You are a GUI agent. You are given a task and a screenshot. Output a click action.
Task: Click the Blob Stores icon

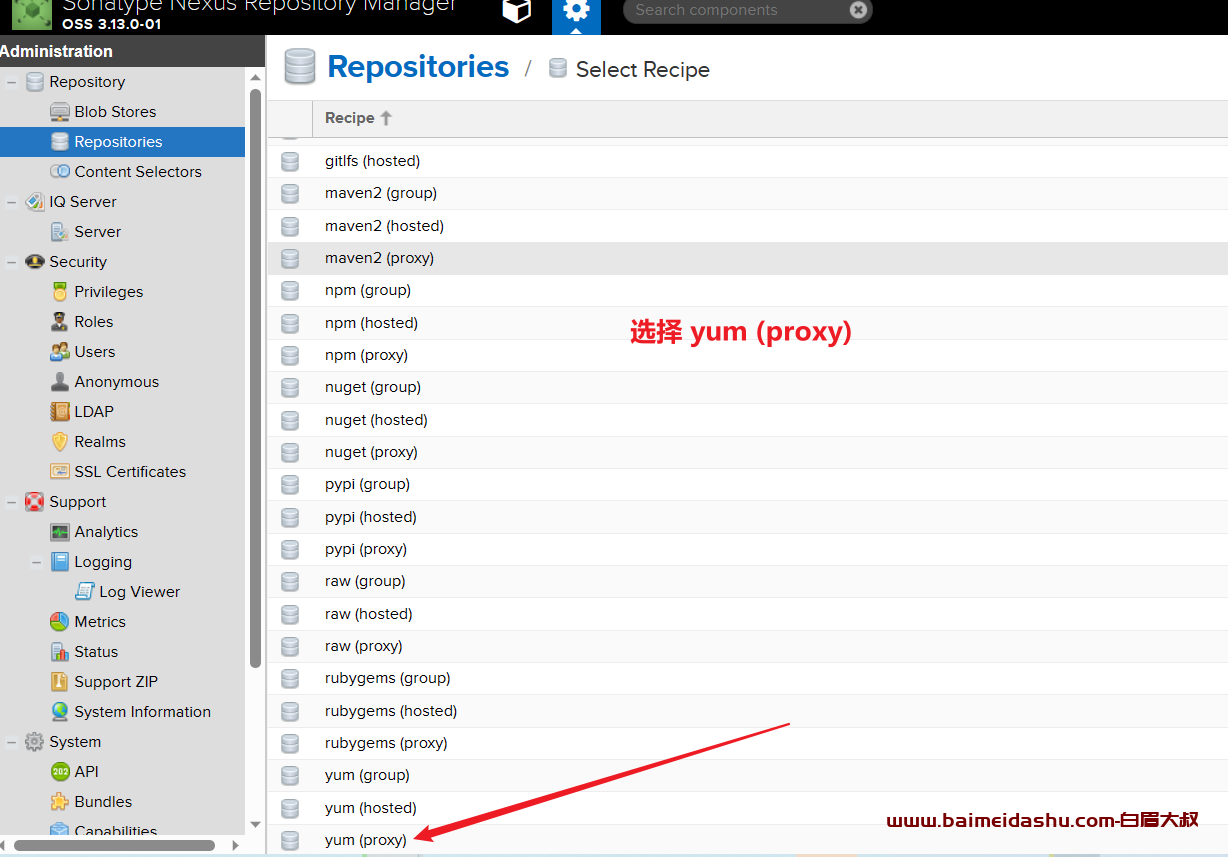click(60, 112)
